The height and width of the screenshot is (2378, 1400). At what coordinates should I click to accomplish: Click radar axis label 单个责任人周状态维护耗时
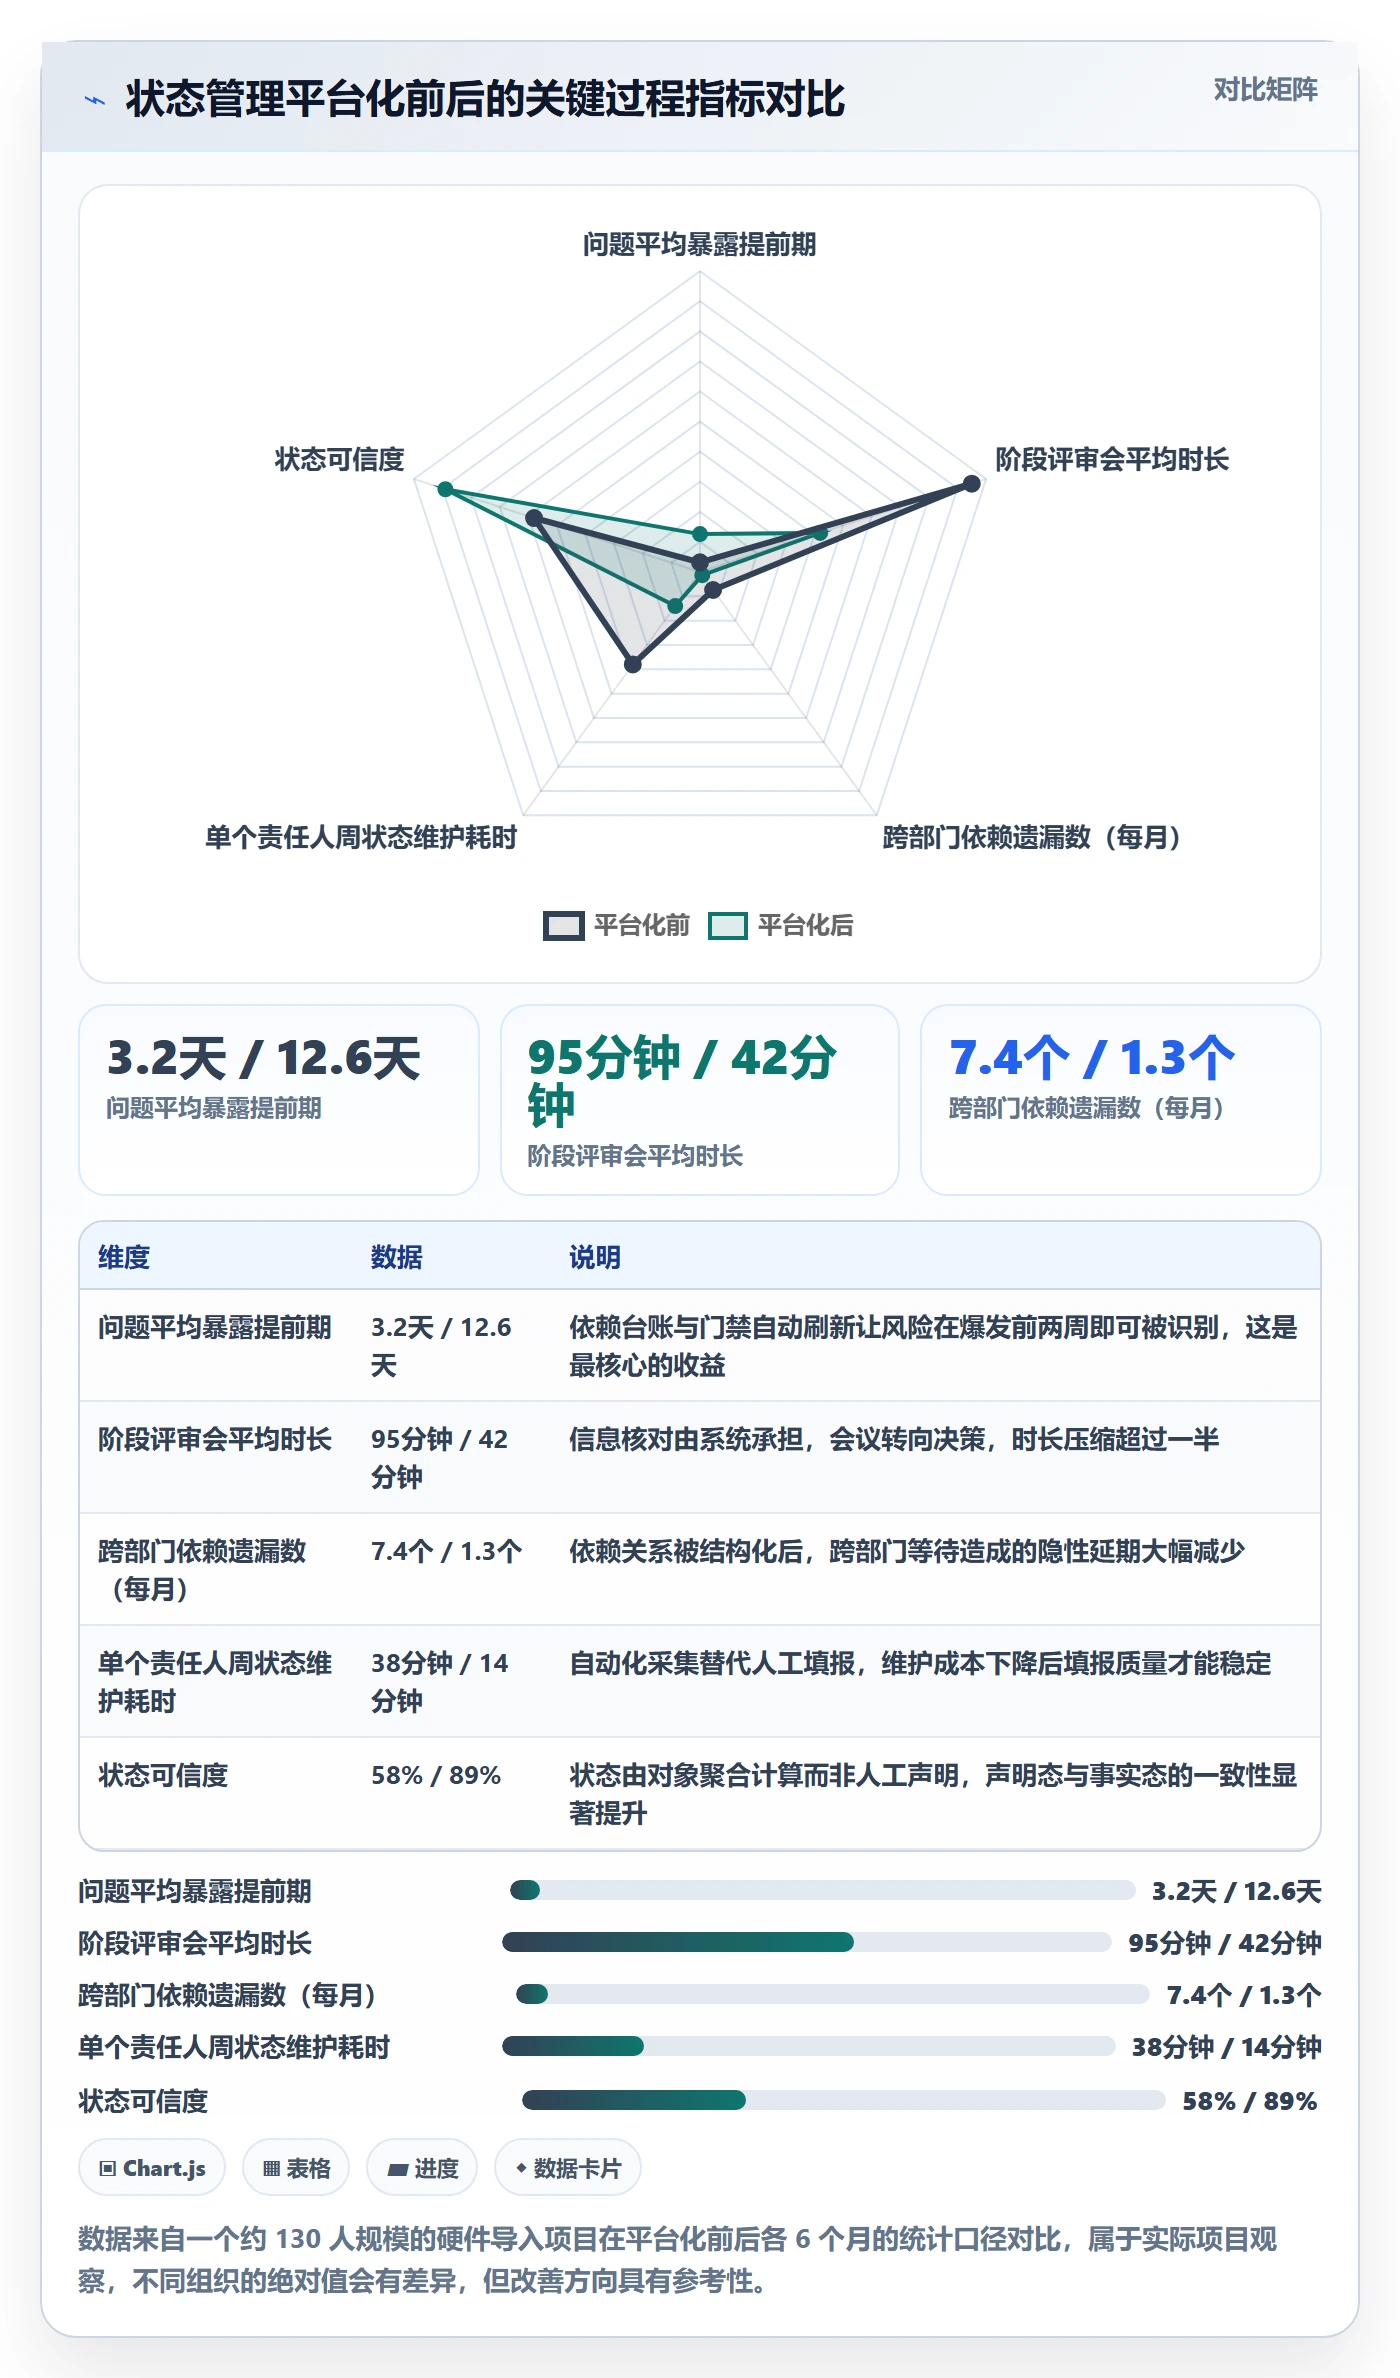361,837
